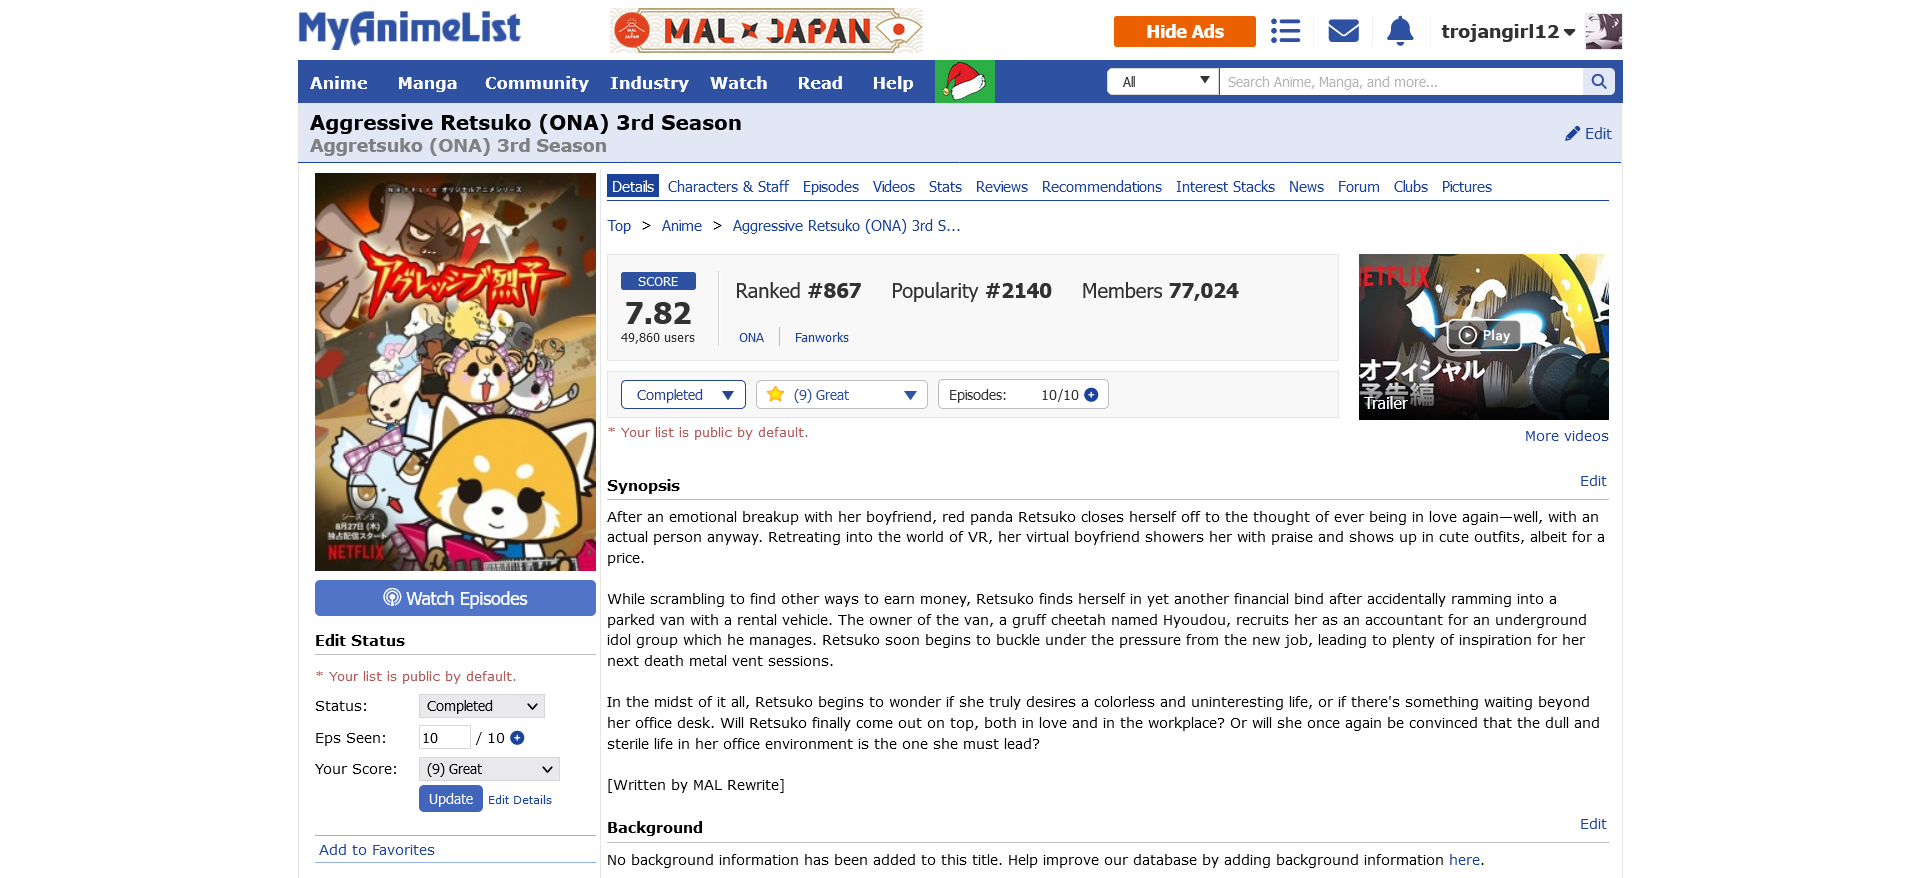Open the Industry menu
The image size is (1920, 878).
click(x=649, y=83)
